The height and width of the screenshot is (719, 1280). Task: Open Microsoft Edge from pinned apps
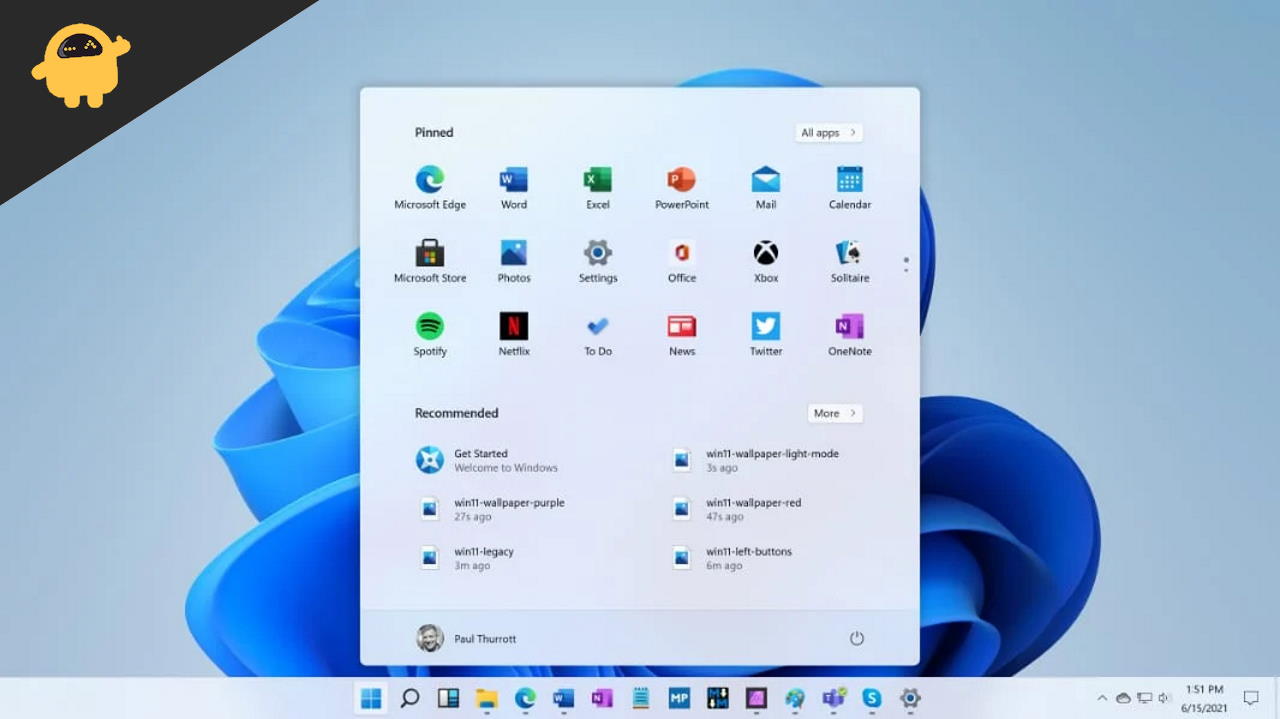tap(430, 188)
